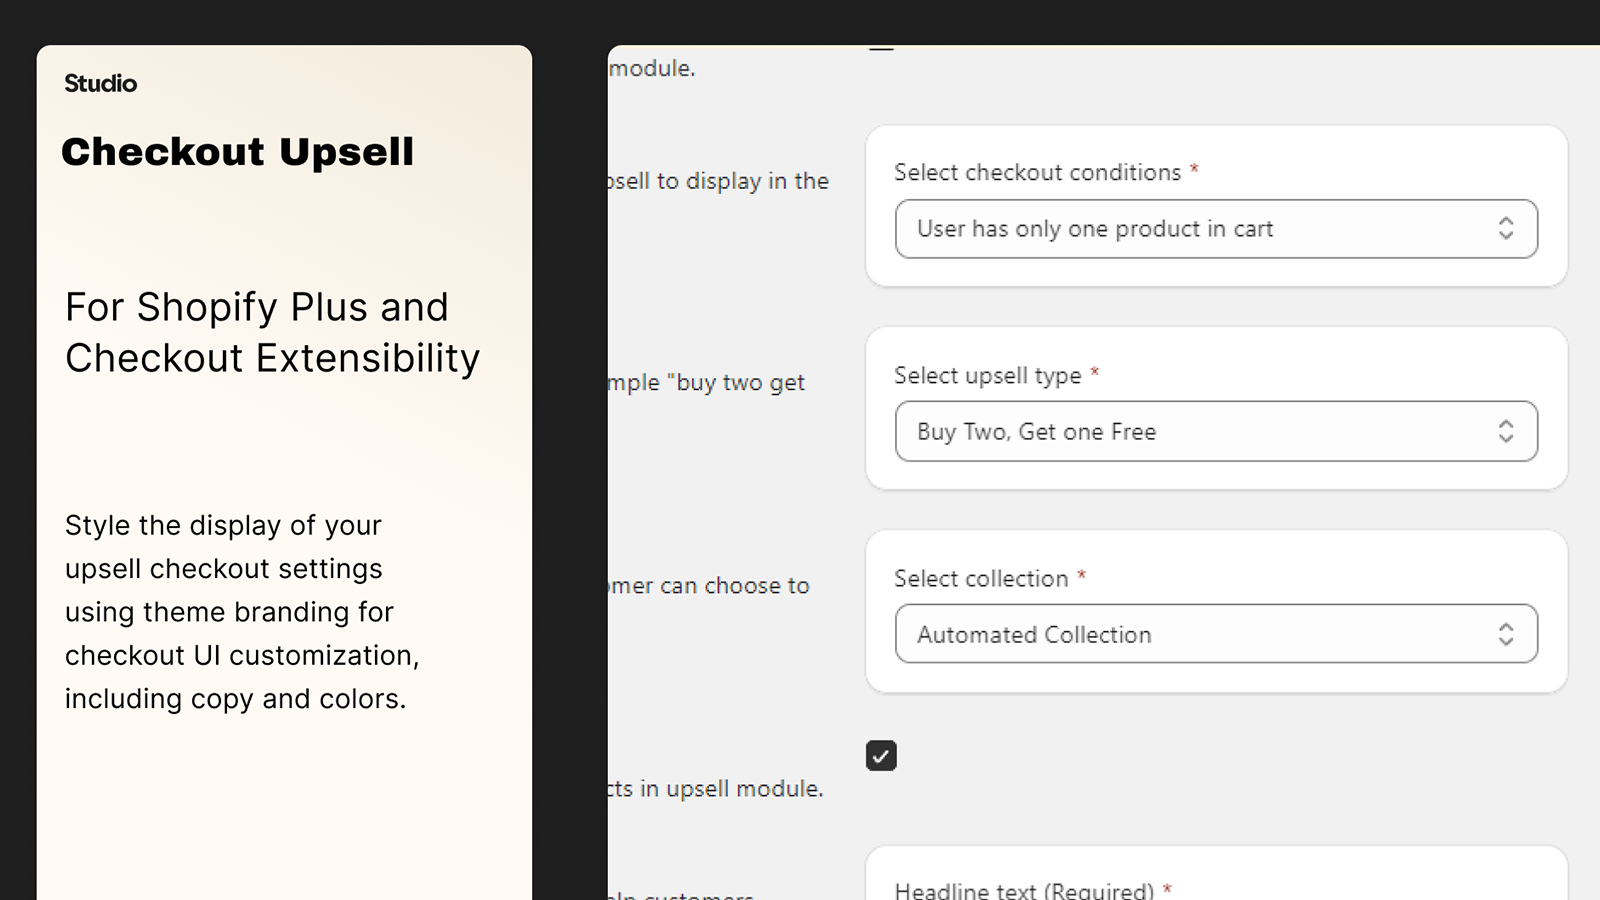Change the Buy Two, Get one Free option
The height and width of the screenshot is (900, 1600).
pos(1216,431)
